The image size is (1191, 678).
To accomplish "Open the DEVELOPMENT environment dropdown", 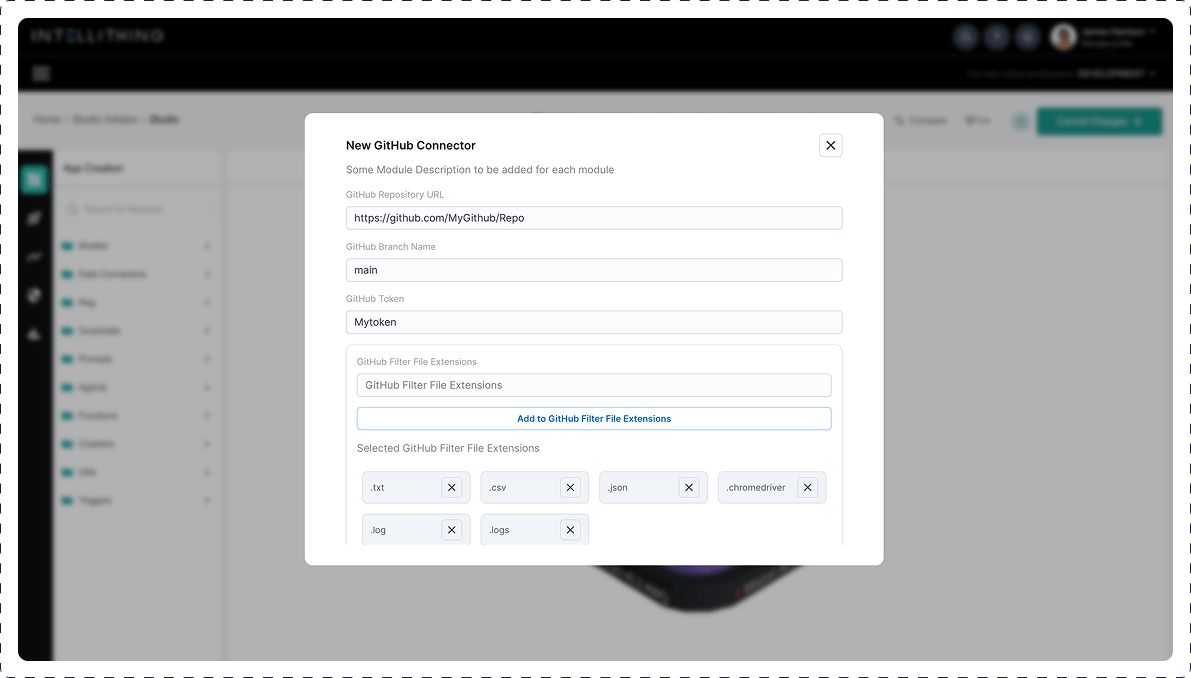I will pos(1116,74).
